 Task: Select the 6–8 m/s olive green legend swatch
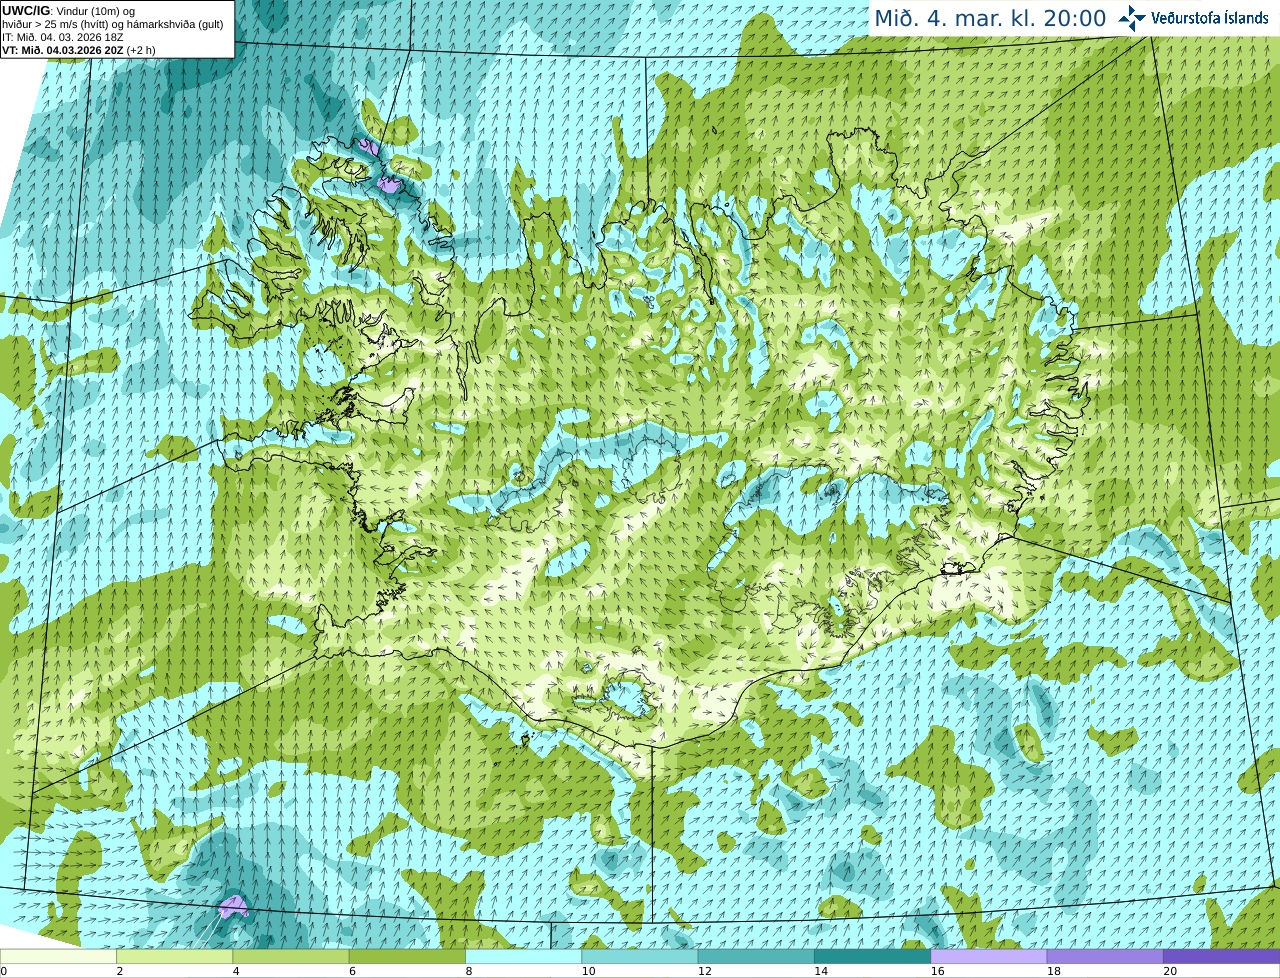[407, 956]
